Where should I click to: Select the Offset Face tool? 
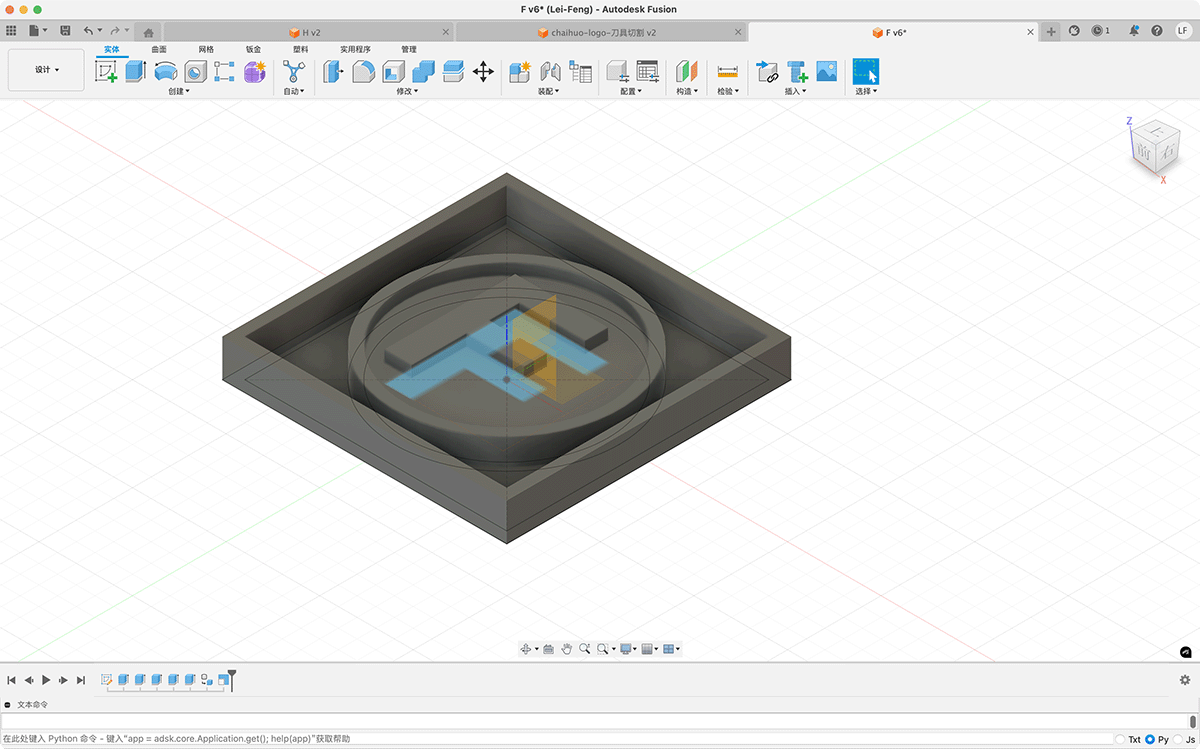[453, 71]
